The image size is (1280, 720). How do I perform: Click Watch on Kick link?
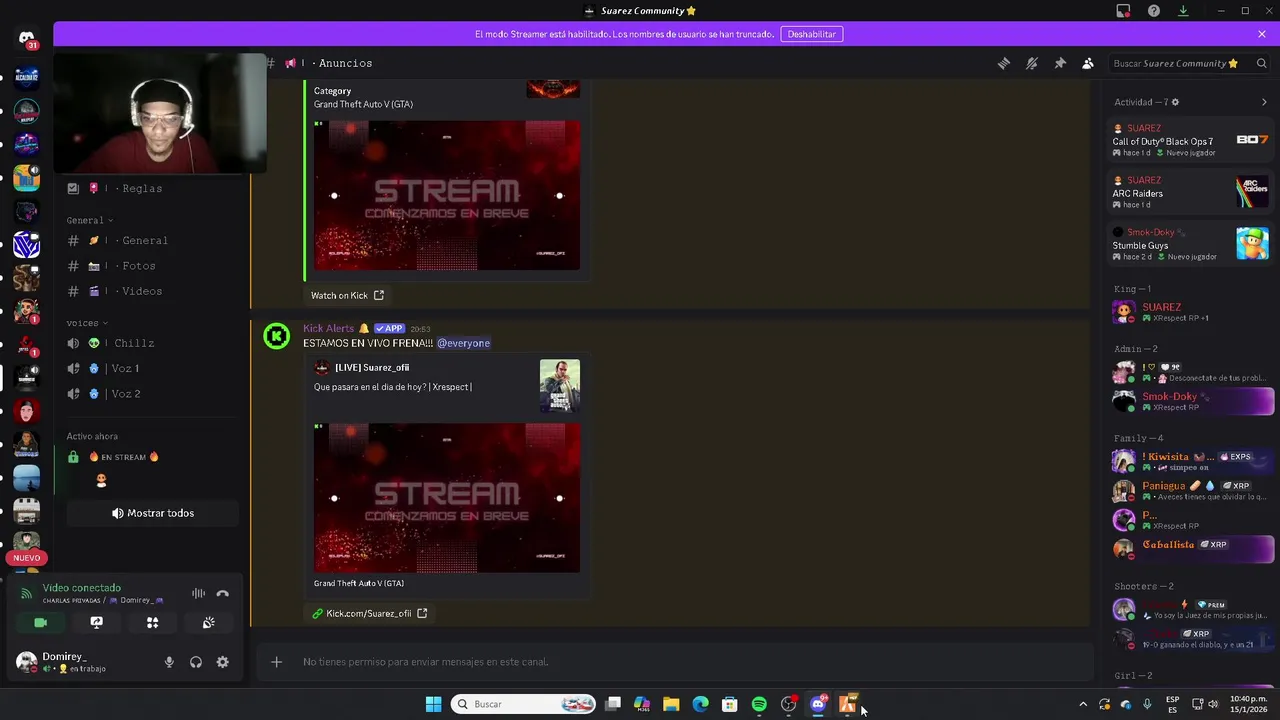click(x=347, y=295)
